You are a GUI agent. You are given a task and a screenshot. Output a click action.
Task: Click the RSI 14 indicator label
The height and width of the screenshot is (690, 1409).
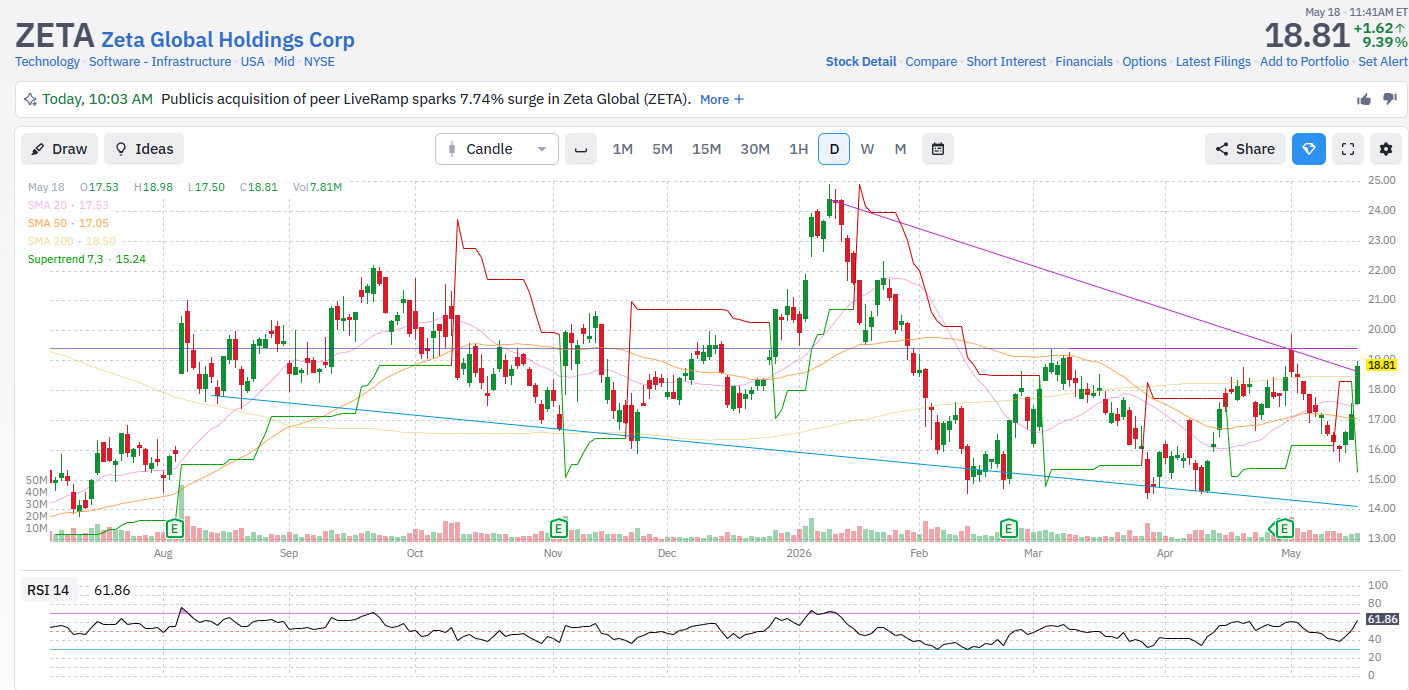tap(48, 590)
